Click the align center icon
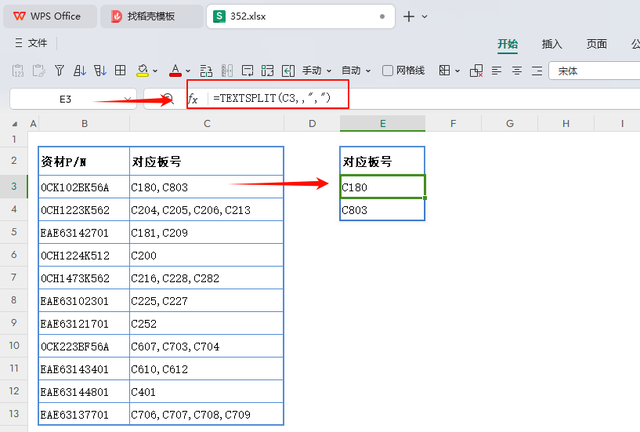The image size is (640, 432). coord(517,71)
